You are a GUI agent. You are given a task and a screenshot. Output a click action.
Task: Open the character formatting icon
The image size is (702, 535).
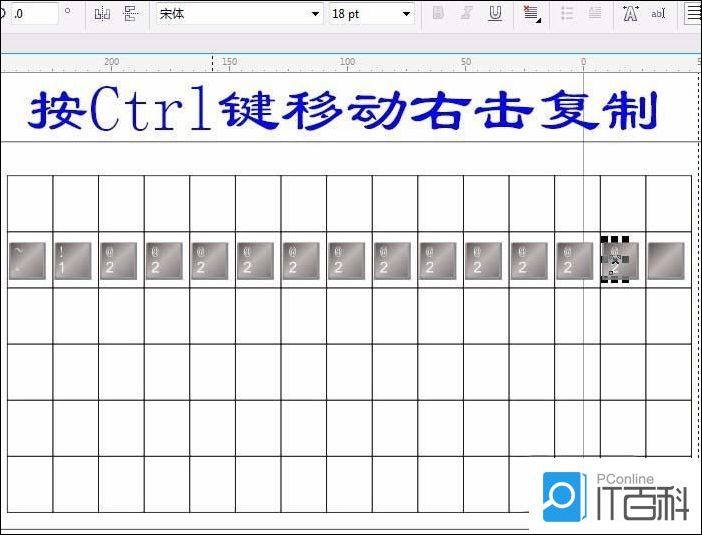point(630,14)
